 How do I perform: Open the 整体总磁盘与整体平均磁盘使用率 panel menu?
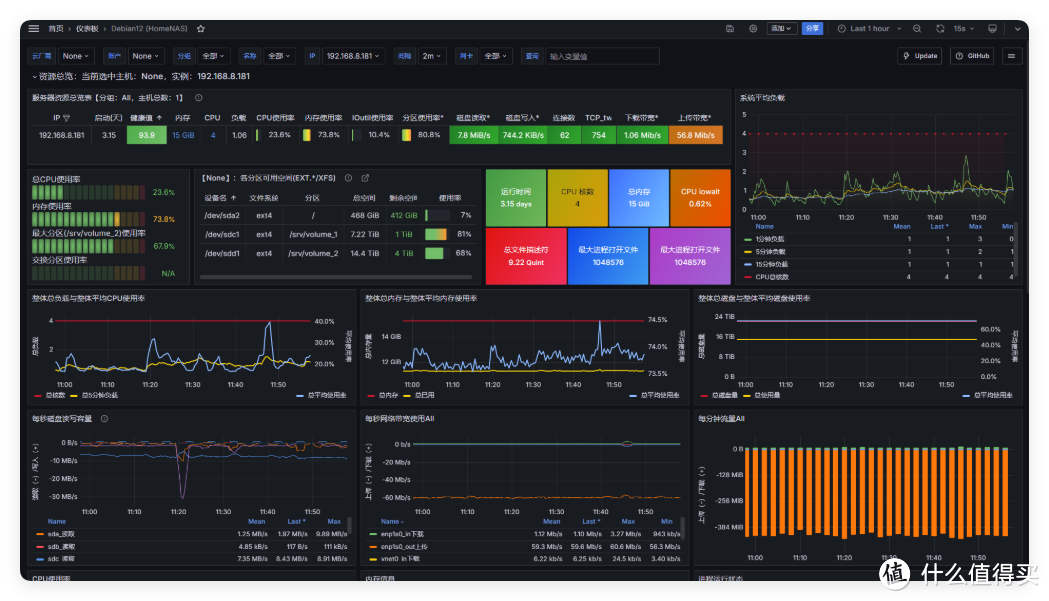(754, 298)
